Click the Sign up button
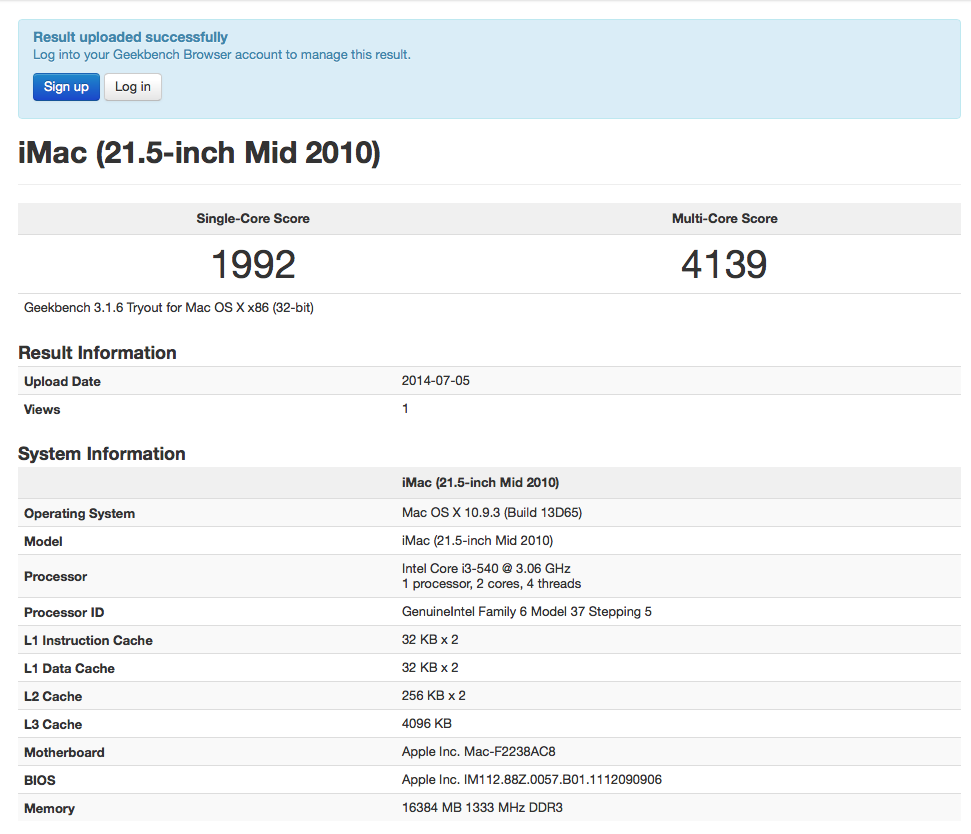The image size is (971, 834). pos(66,87)
